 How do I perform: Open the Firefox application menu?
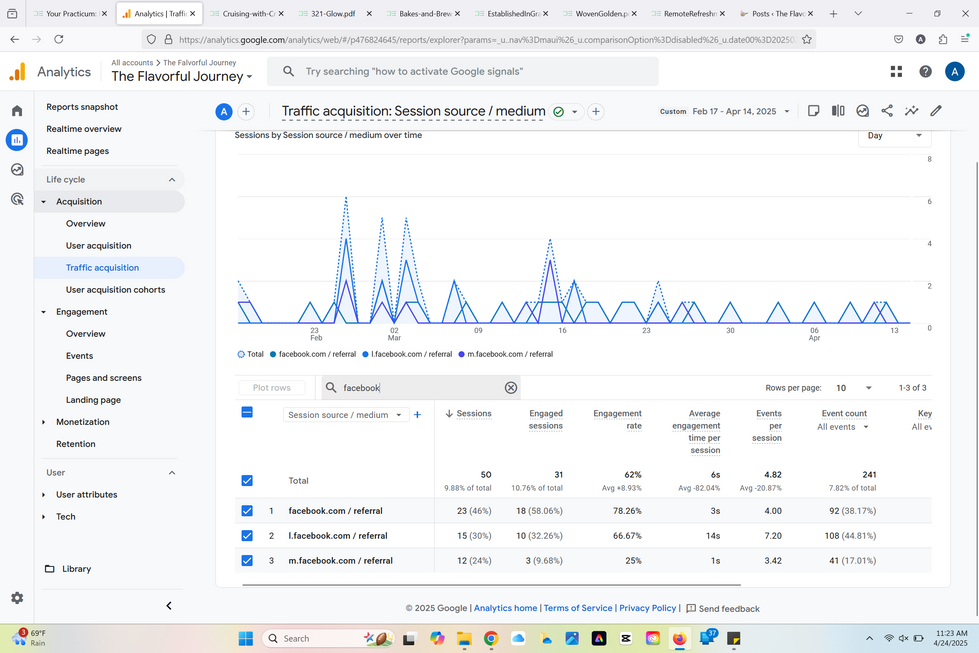965,39
